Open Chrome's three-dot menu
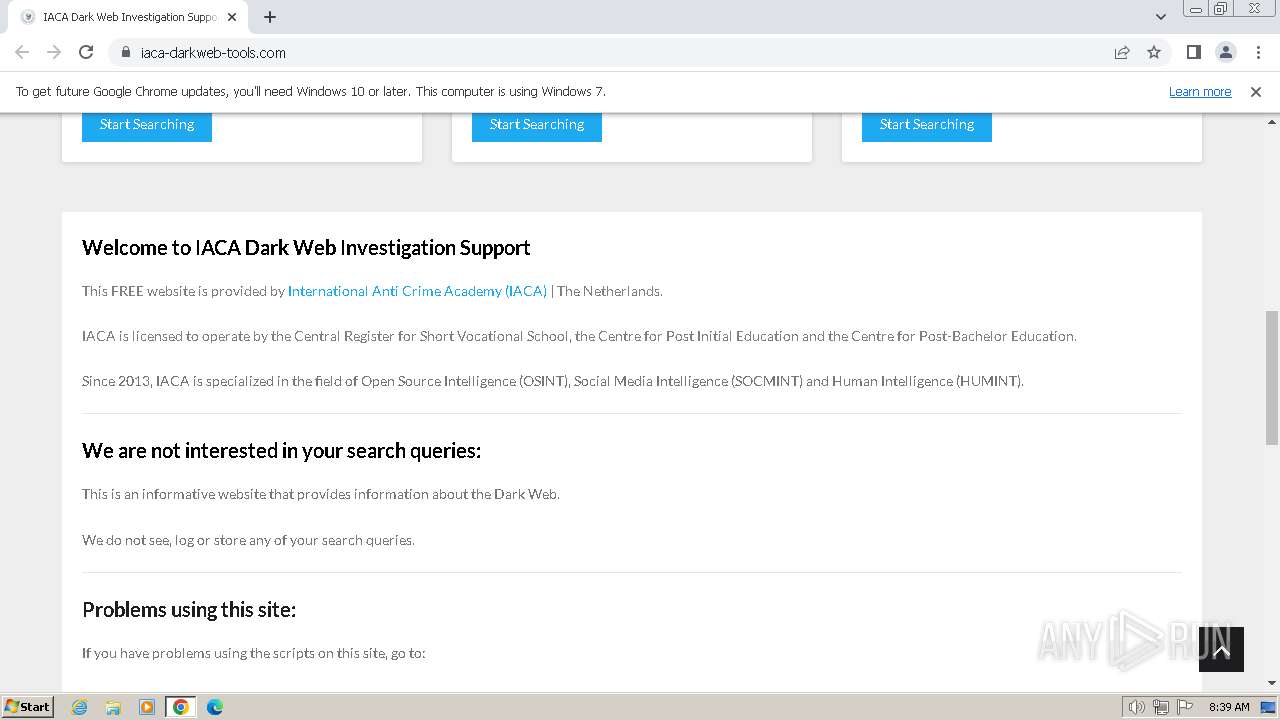 click(x=1258, y=52)
